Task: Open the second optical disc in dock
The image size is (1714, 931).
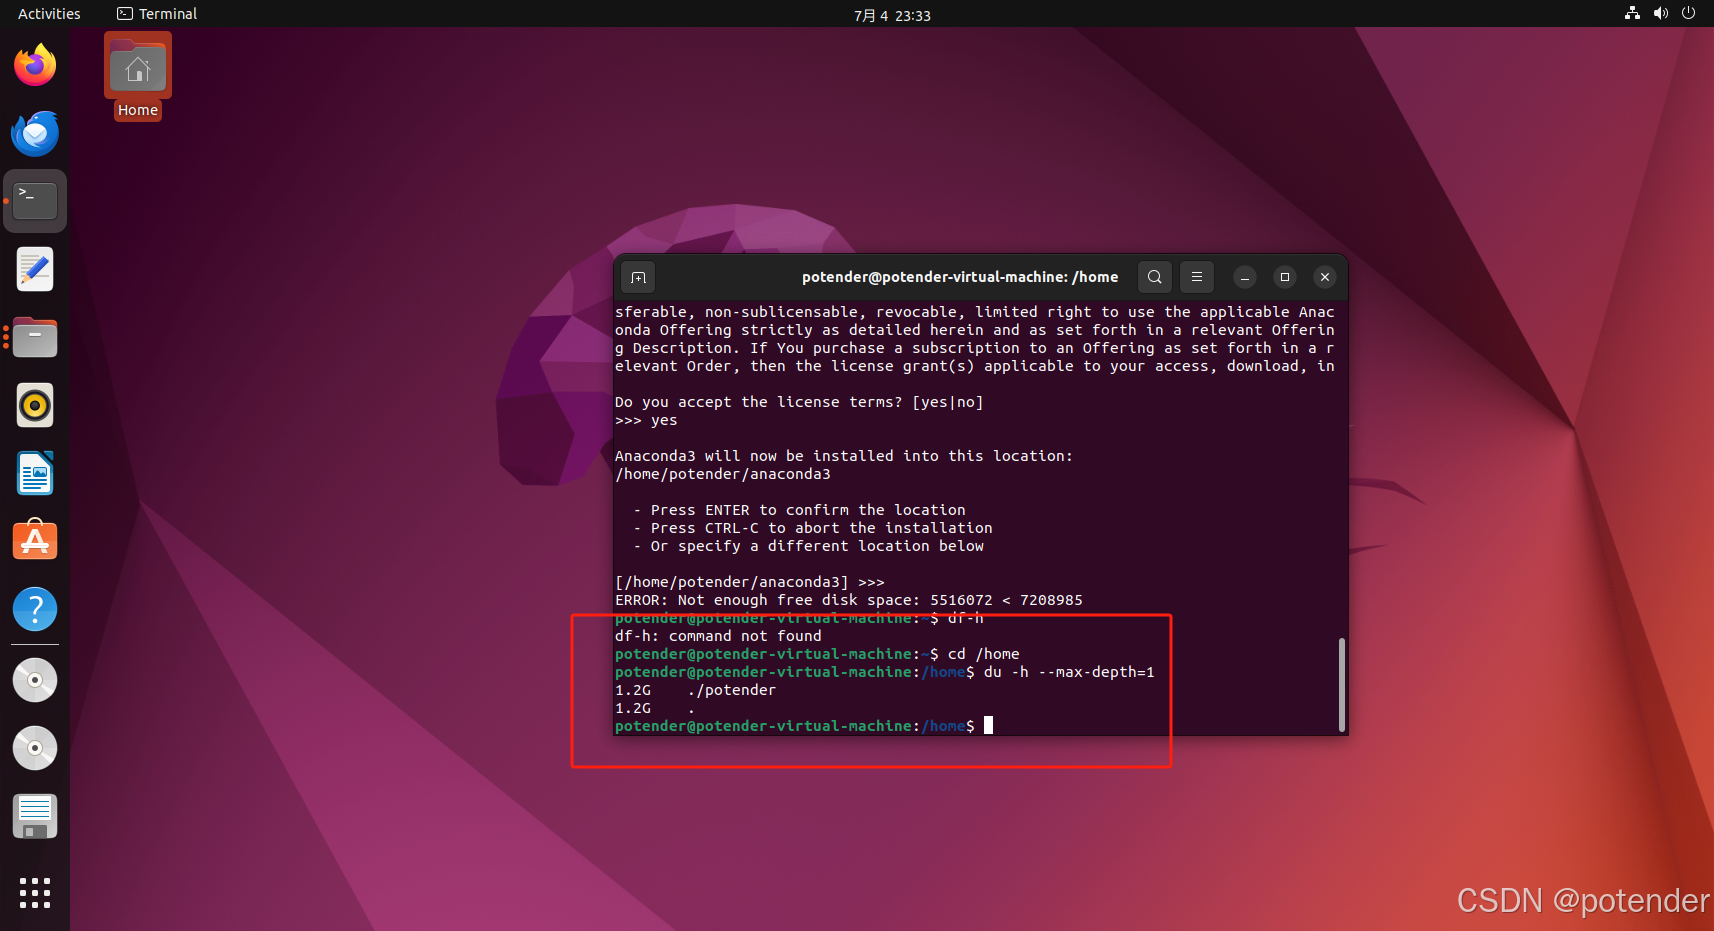Action: click(x=35, y=748)
